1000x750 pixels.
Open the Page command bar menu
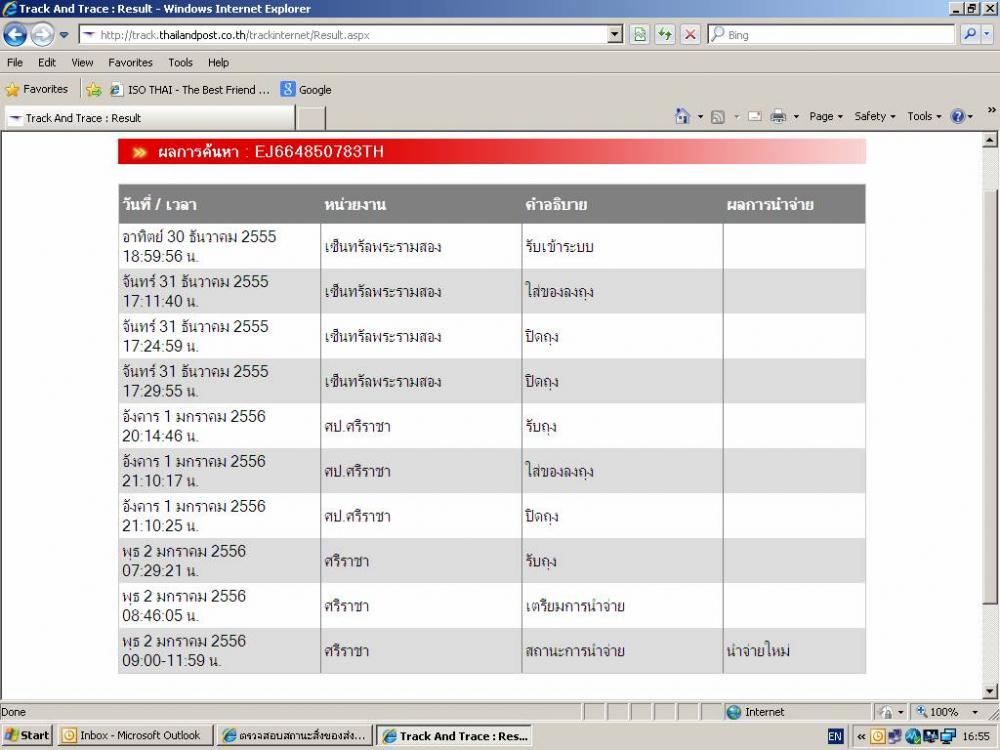826,116
